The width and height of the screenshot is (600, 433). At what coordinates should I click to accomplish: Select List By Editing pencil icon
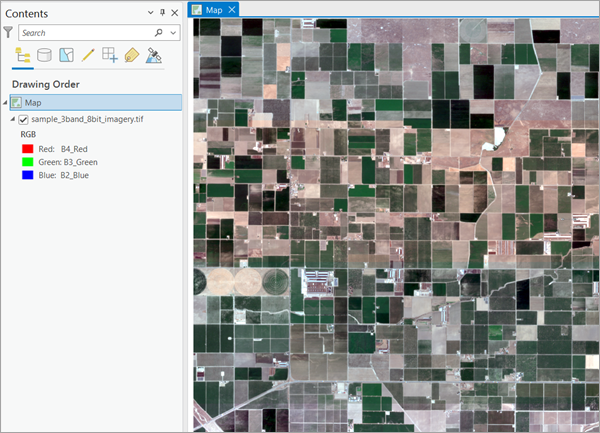point(88,56)
